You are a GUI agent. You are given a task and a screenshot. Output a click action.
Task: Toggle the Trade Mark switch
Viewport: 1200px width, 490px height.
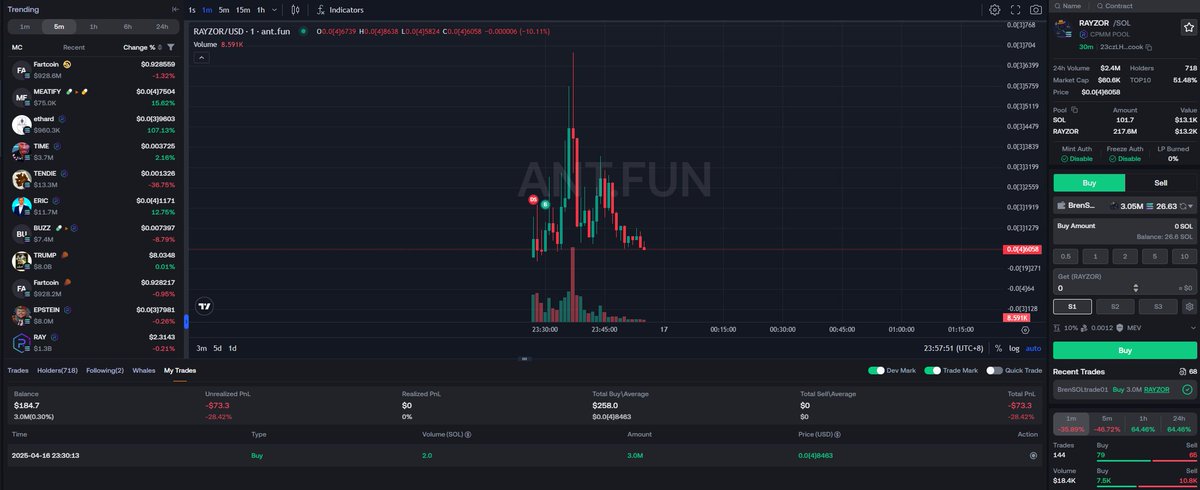point(935,370)
